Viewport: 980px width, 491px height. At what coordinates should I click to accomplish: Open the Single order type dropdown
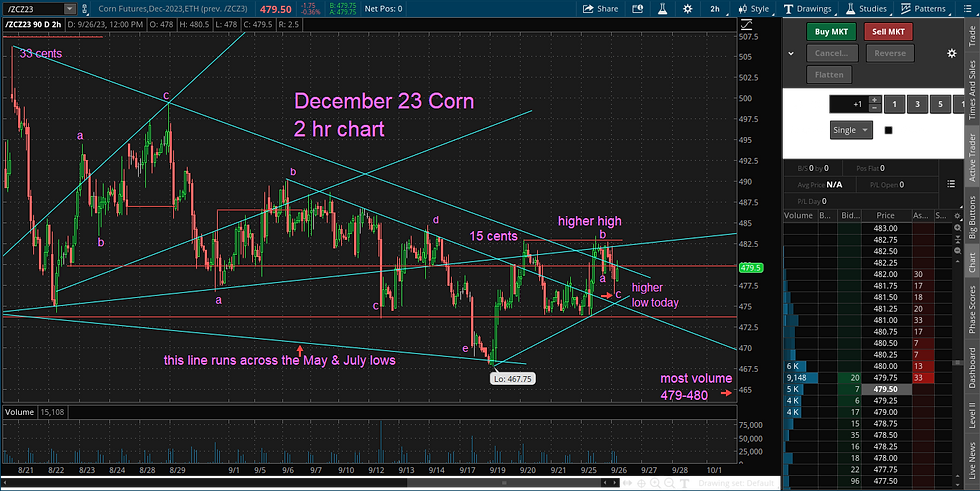pyautogui.click(x=851, y=130)
